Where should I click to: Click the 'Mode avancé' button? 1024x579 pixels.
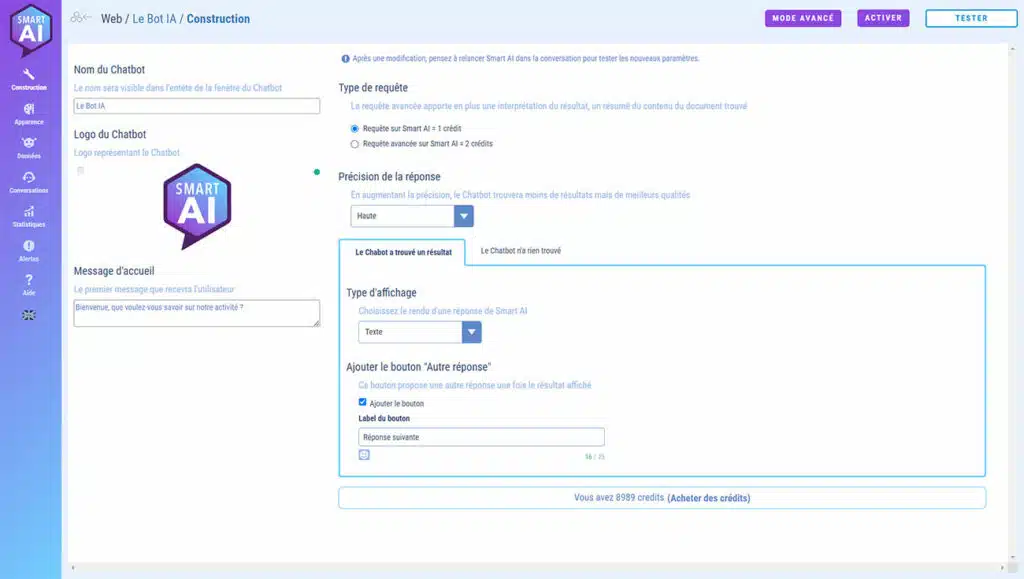[803, 18]
